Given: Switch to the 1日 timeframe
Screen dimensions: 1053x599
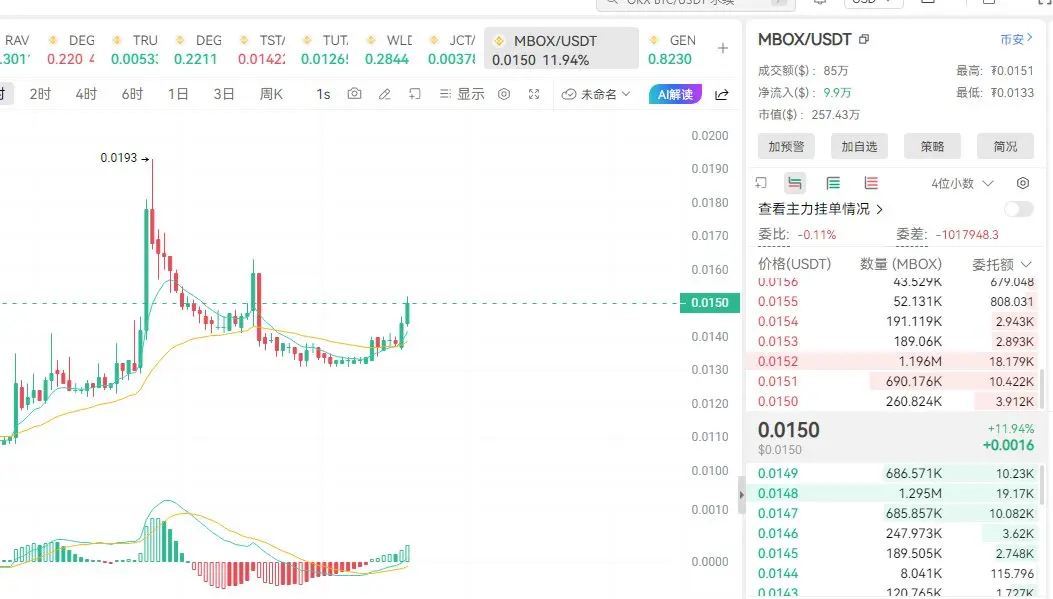Looking at the screenshot, I should click(178, 94).
